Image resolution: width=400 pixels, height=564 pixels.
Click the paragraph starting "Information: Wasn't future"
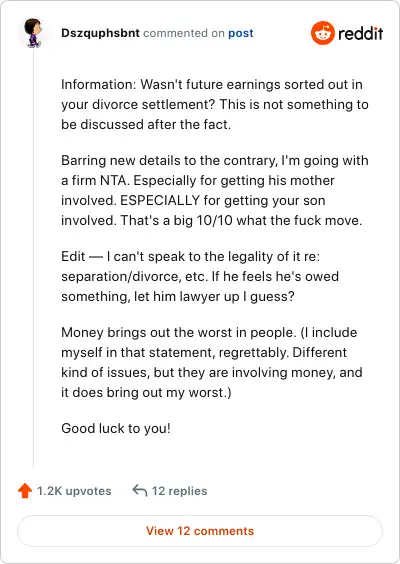(x=215, y=104)
